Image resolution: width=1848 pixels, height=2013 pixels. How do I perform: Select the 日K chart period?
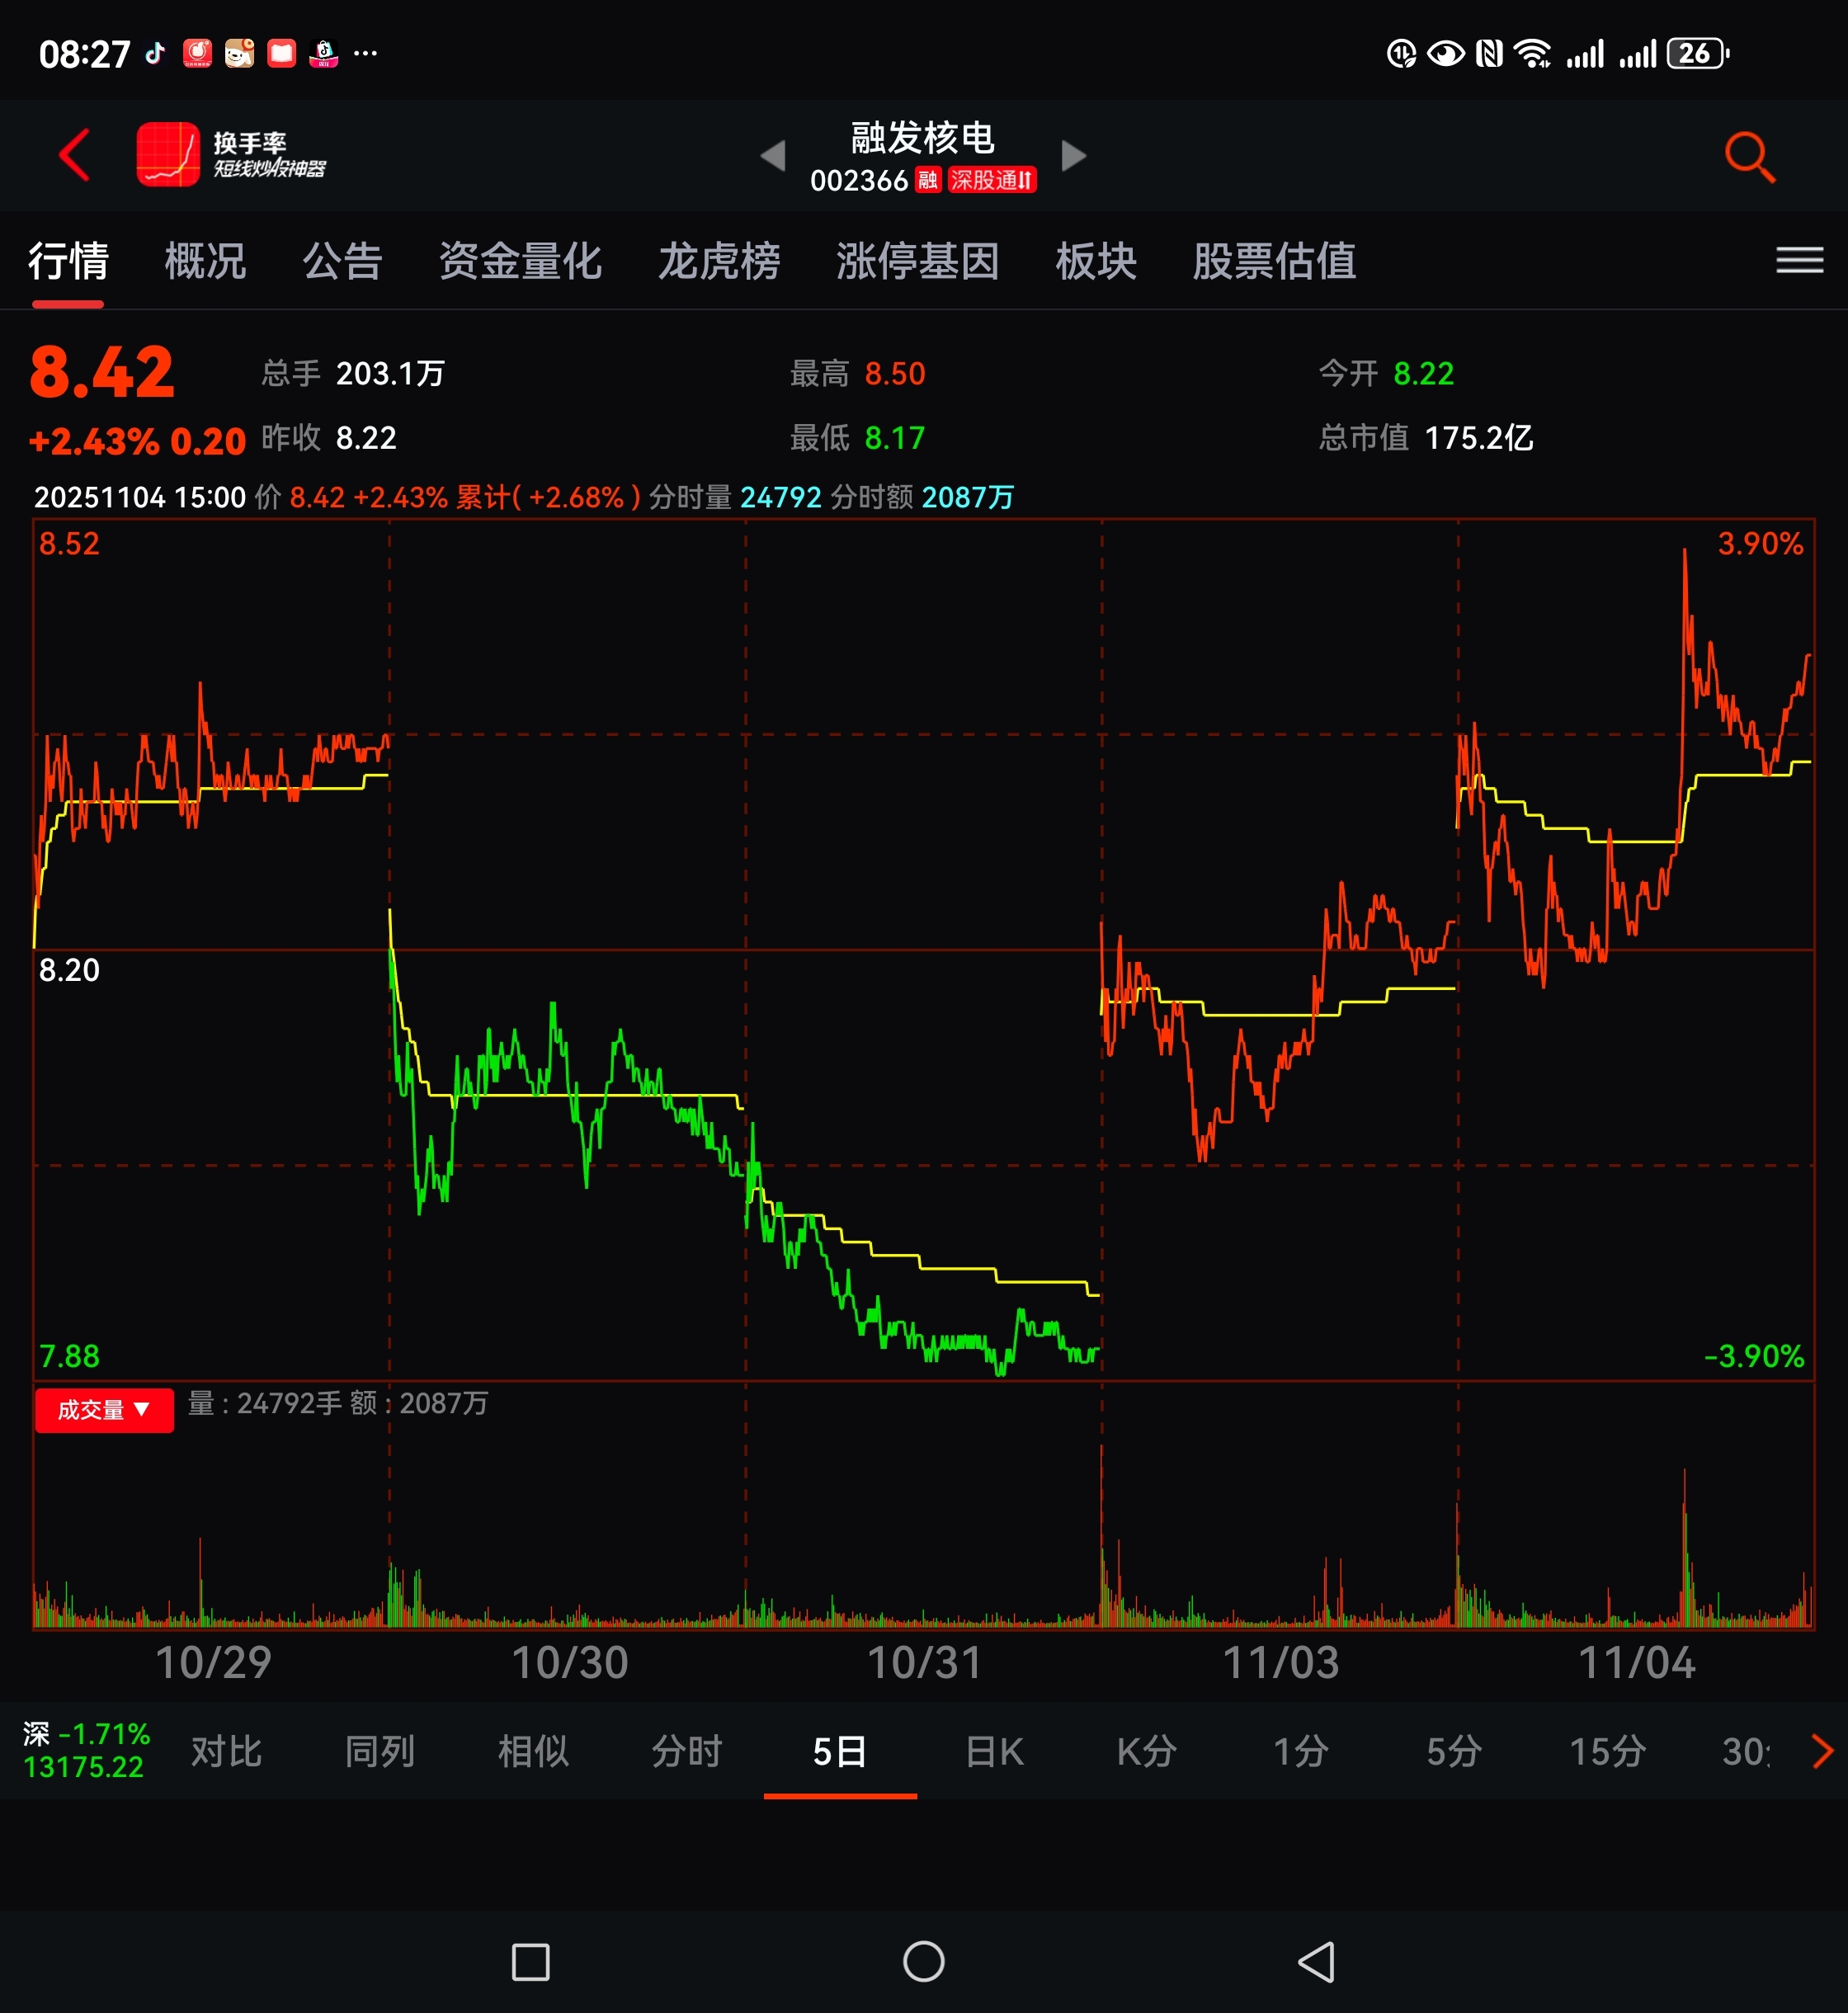tap(994, 1752)
